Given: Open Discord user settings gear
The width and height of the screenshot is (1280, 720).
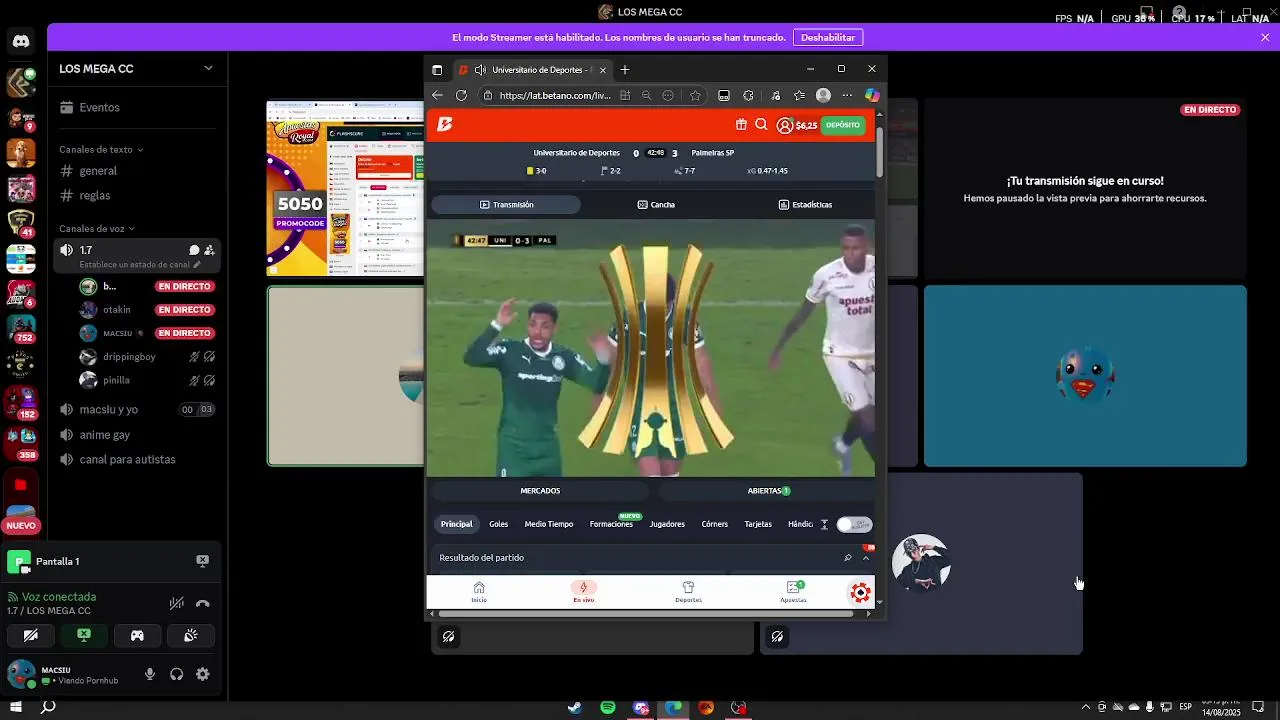Looking at the screenshot, I should point(203,674).
